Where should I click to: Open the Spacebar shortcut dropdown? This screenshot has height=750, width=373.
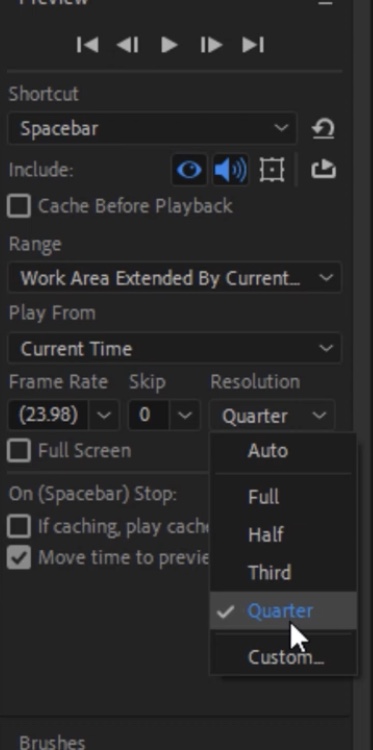pos(153,129)
